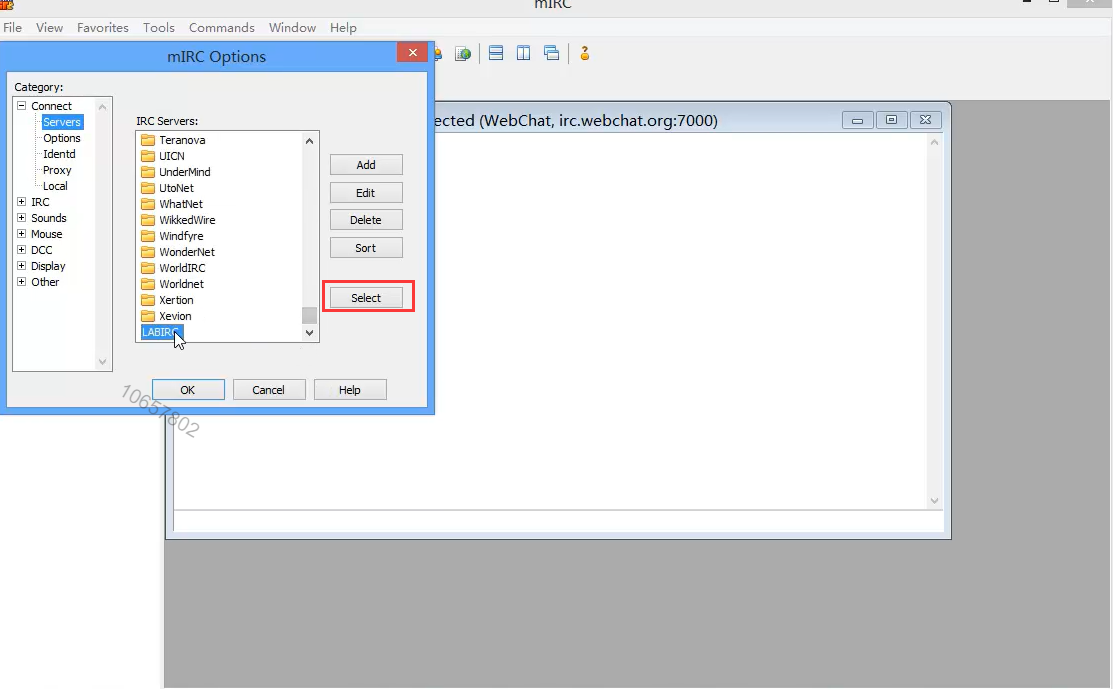Click the folder icon beside Windfyre
This screenshot has width=1113, height=689.
point(148,236)
